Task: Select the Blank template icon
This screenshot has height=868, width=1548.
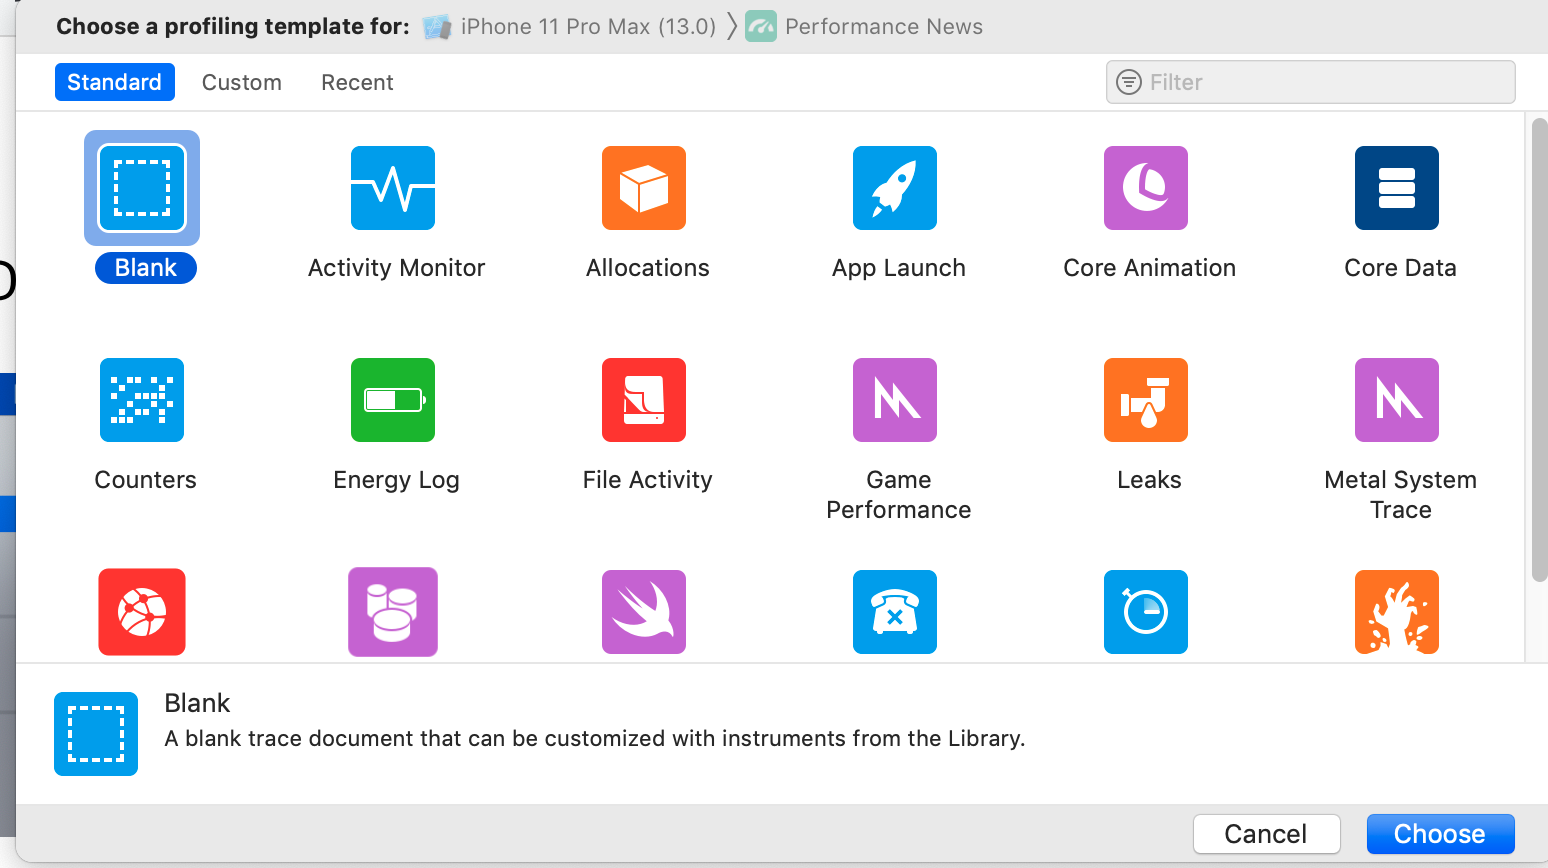Action: pyautogui.click(x=142, y=188)
